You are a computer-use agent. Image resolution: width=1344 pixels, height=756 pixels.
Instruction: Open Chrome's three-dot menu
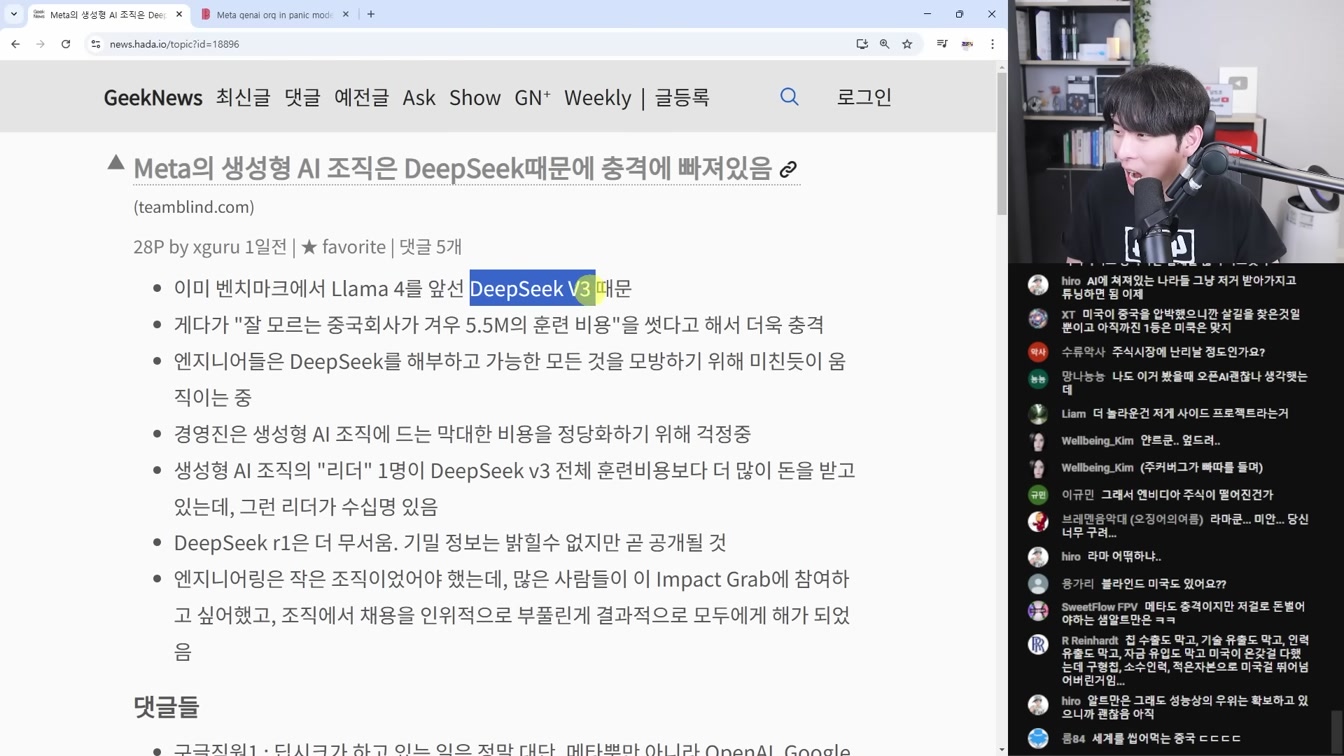click(x=992, y=44)
